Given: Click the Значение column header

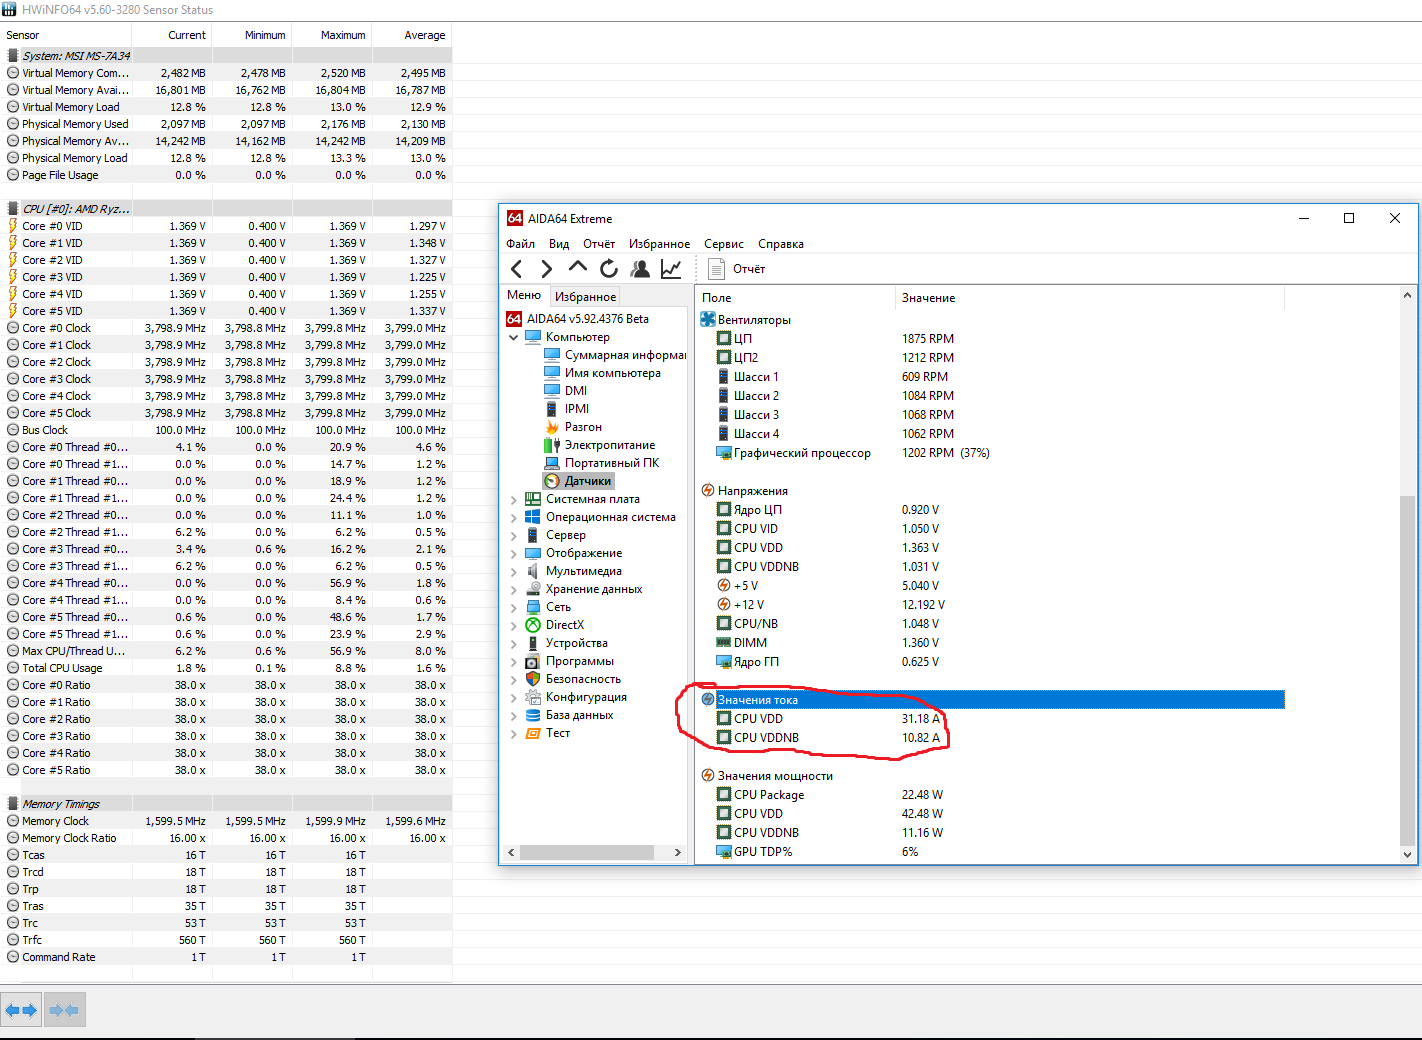Looking at the screenshot, I should coord(1089,298).
